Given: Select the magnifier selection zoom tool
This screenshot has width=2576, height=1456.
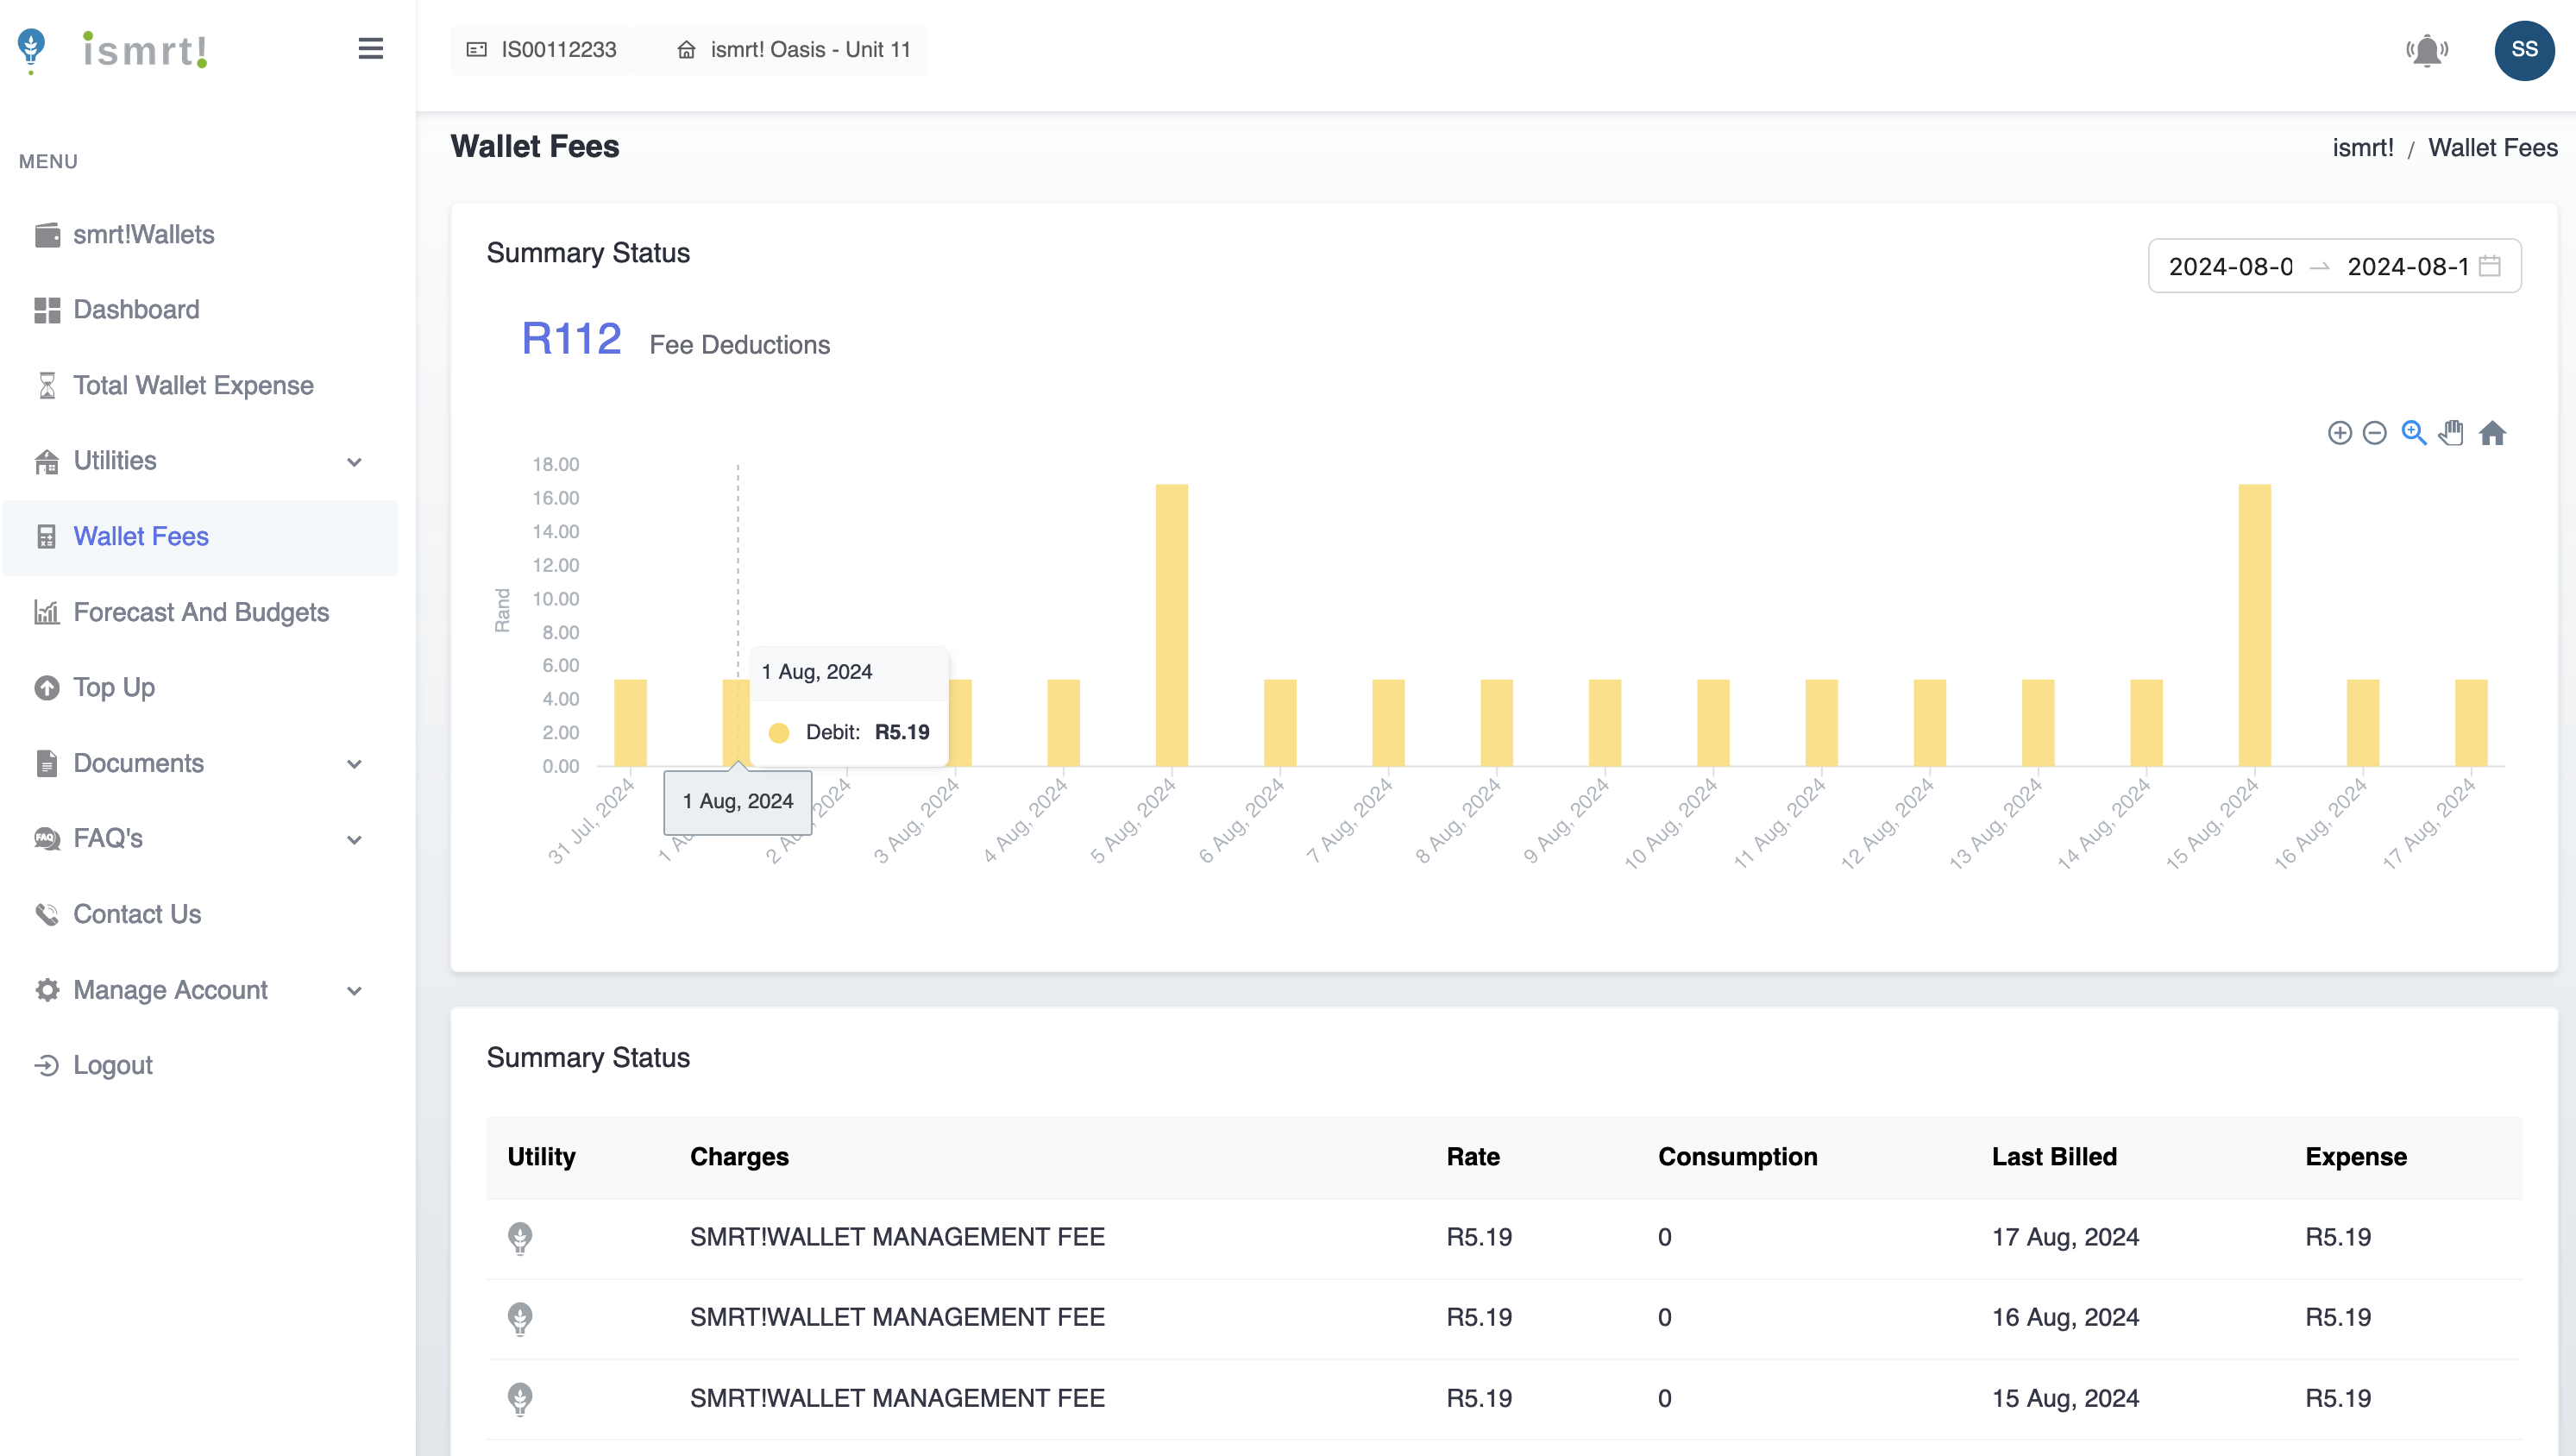Looking at the screenshot, I should coord(2414,433).
